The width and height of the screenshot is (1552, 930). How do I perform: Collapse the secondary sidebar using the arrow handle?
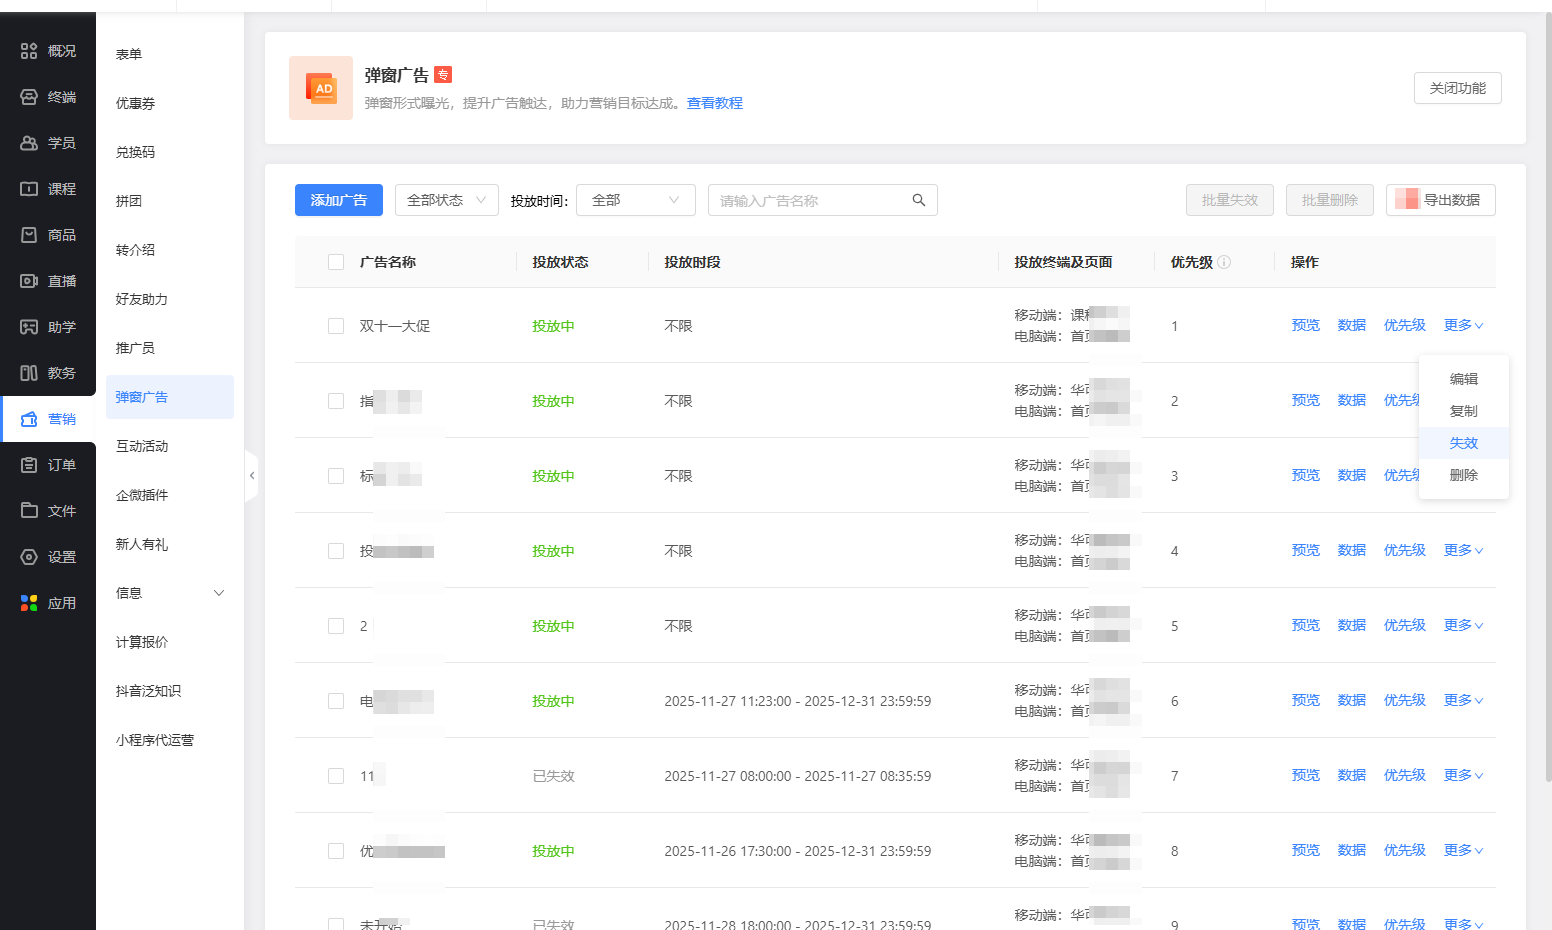(252, 476)
